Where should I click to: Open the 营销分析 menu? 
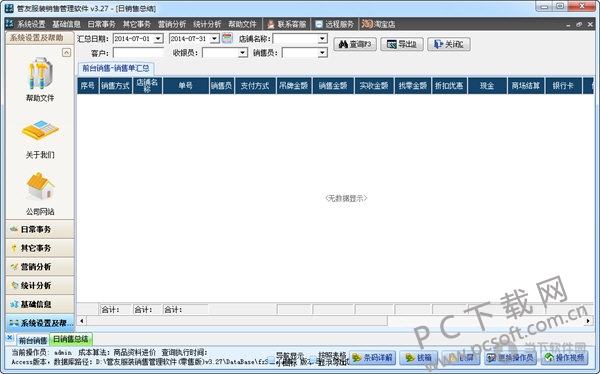[172, 24]
